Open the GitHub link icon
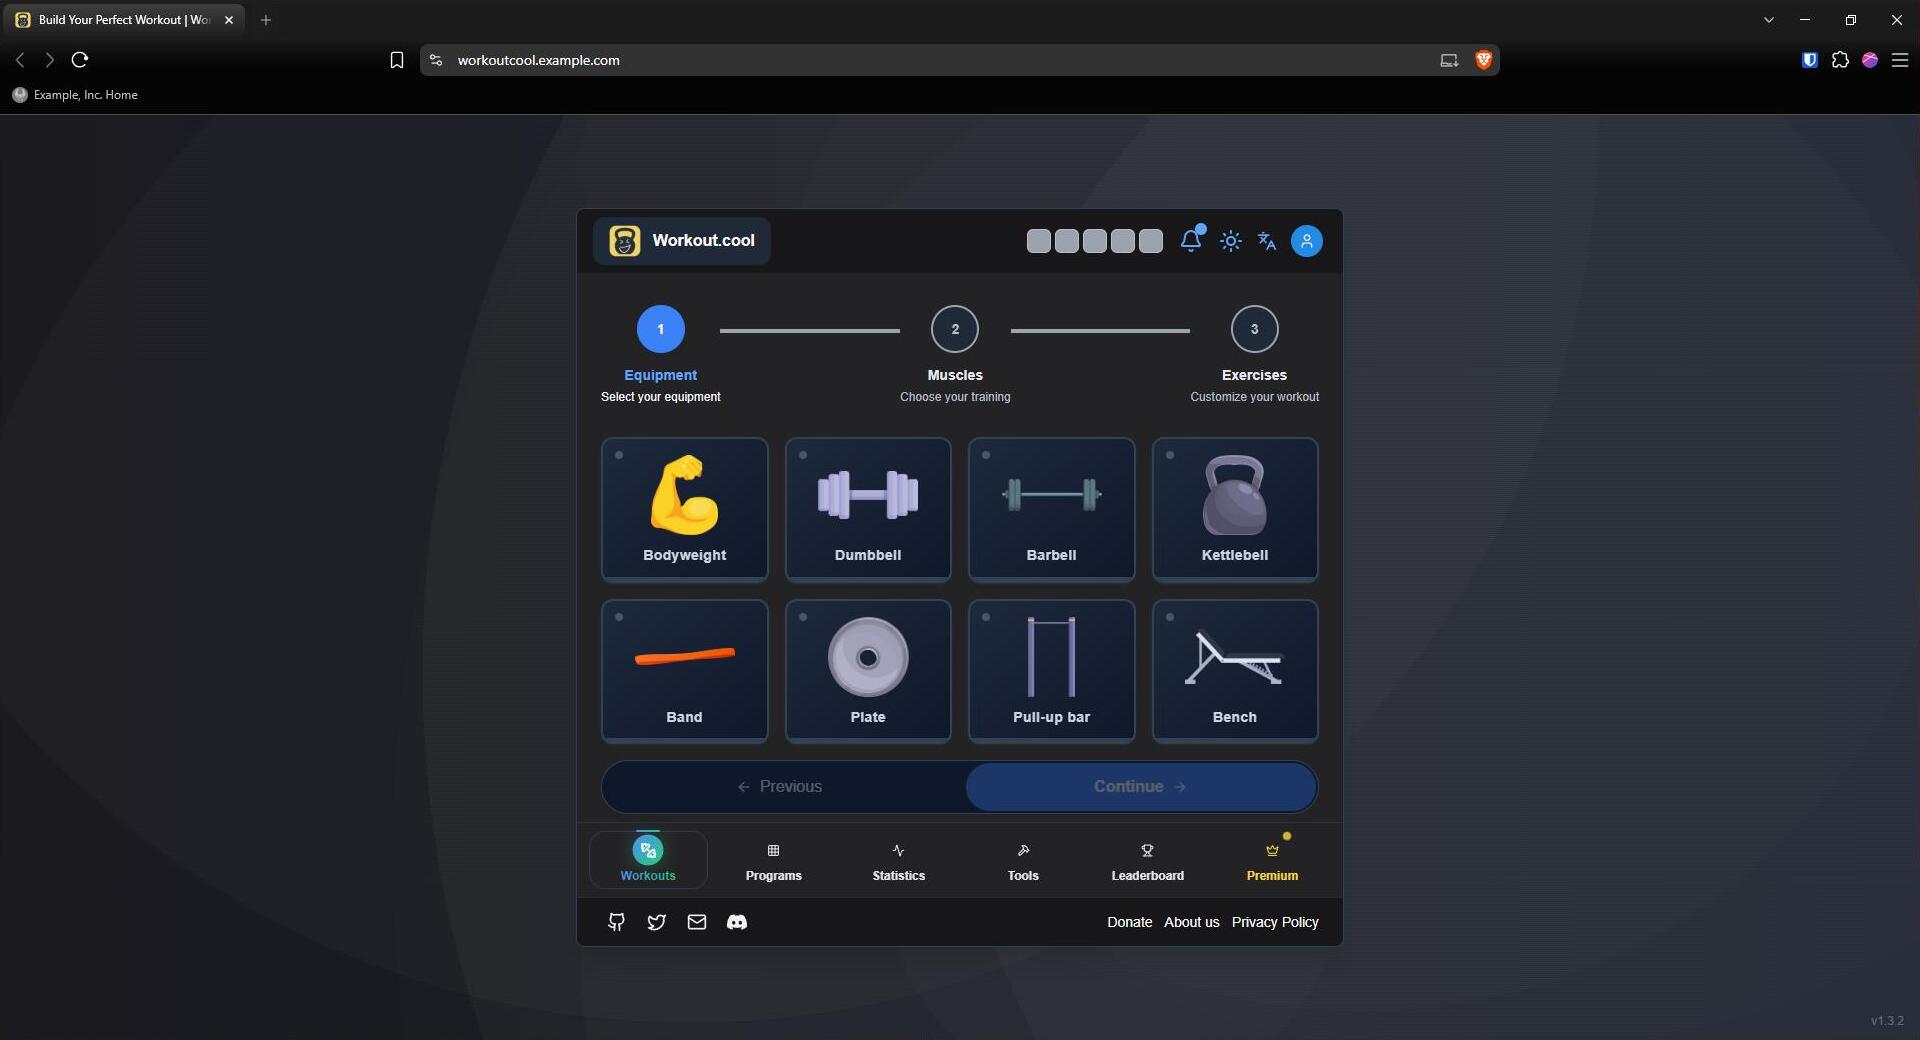This screenshot has width=1920, height=1040. [617, 922]
